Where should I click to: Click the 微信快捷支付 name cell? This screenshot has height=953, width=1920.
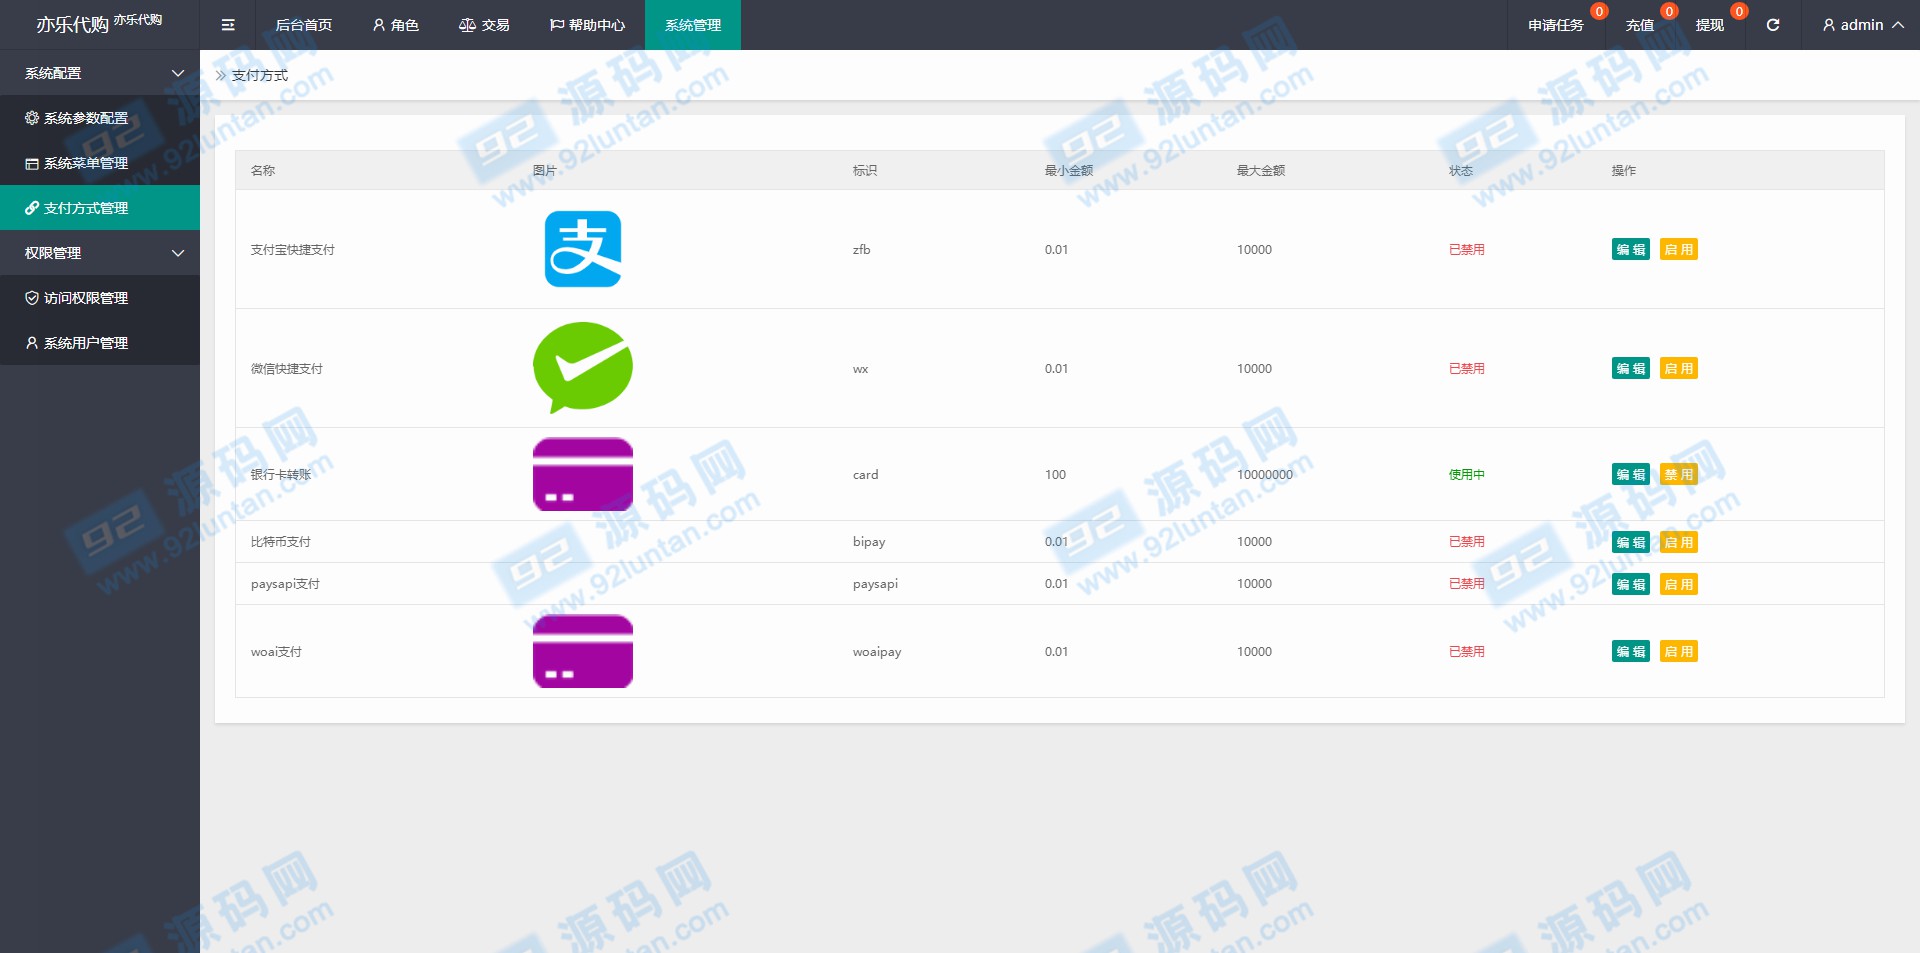point(287,368)
